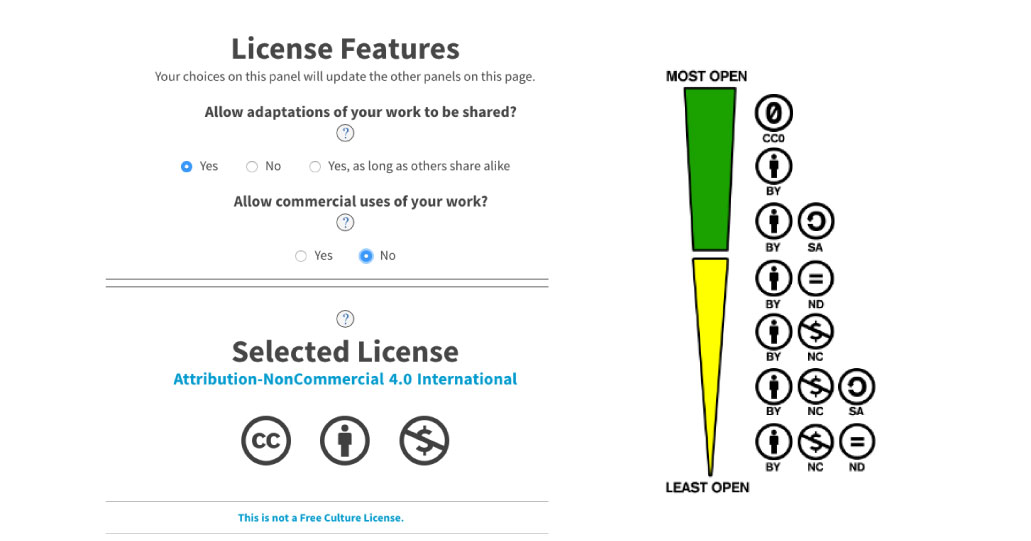Open help icon under adaptations question

coord(345,133)
